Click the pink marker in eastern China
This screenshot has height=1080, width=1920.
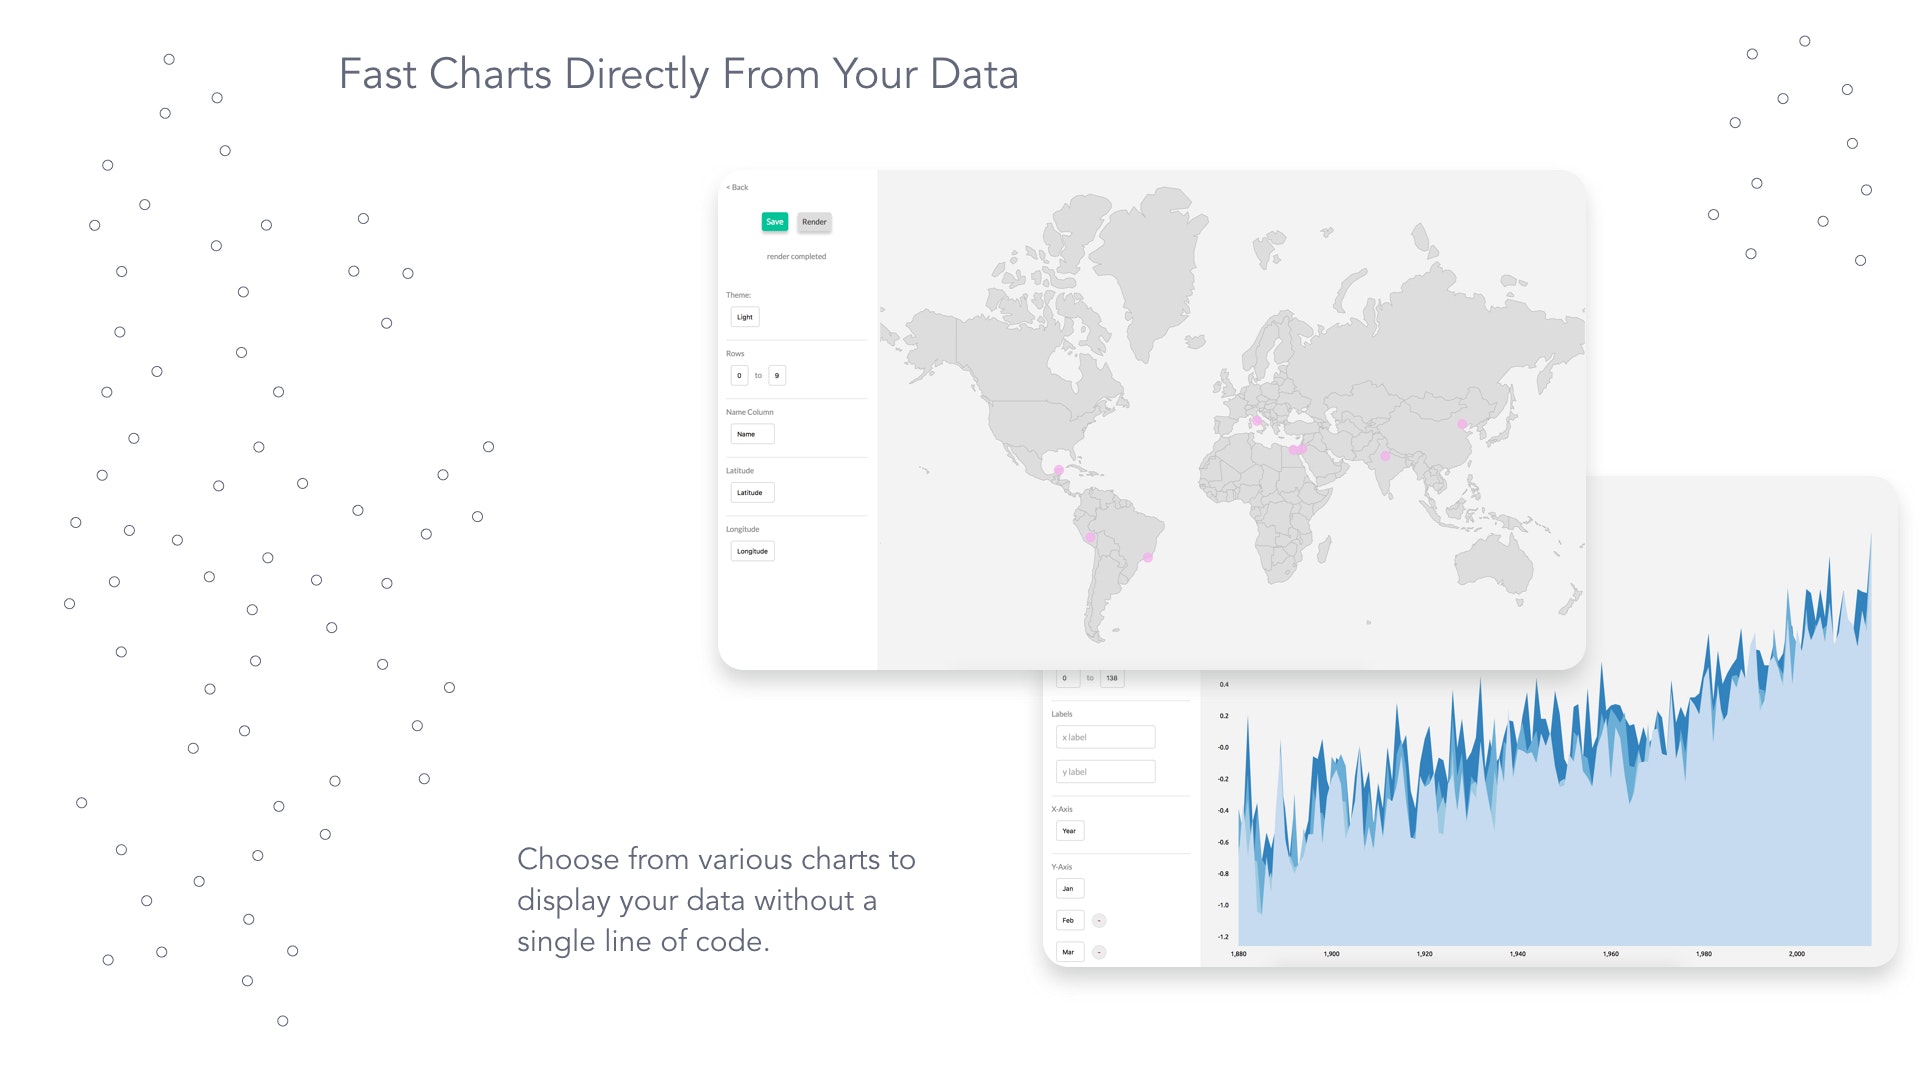click(1462, 424)
